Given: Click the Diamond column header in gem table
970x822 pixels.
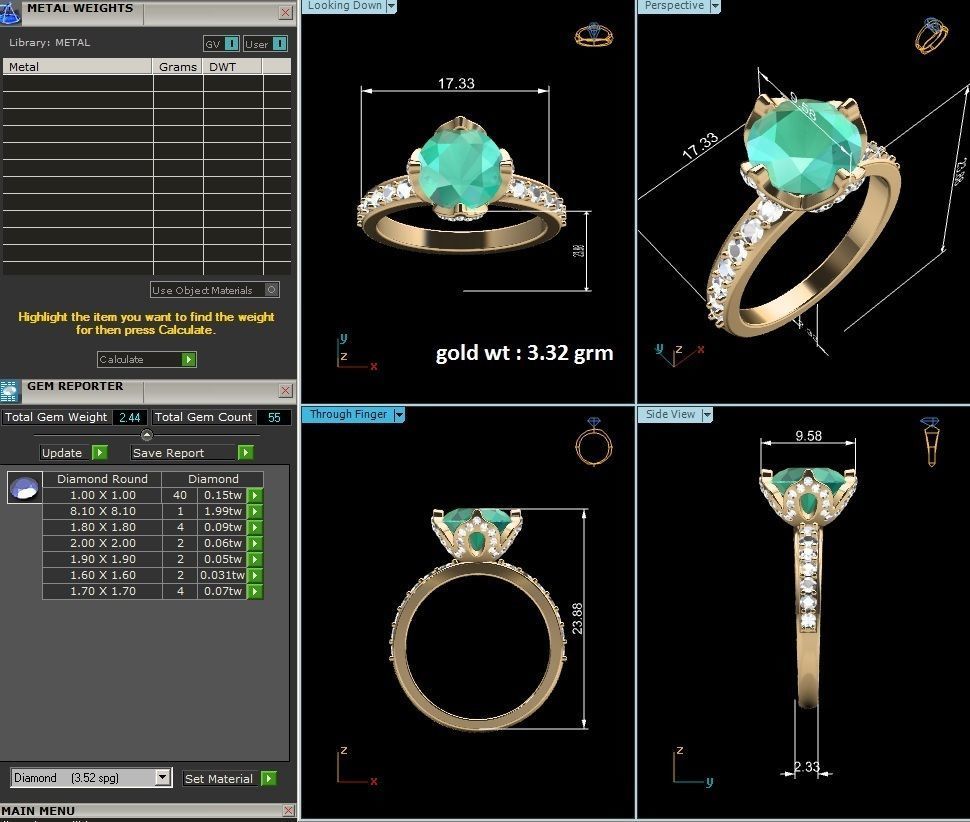Looking at the screenshot, I should [x=213, y=479].
